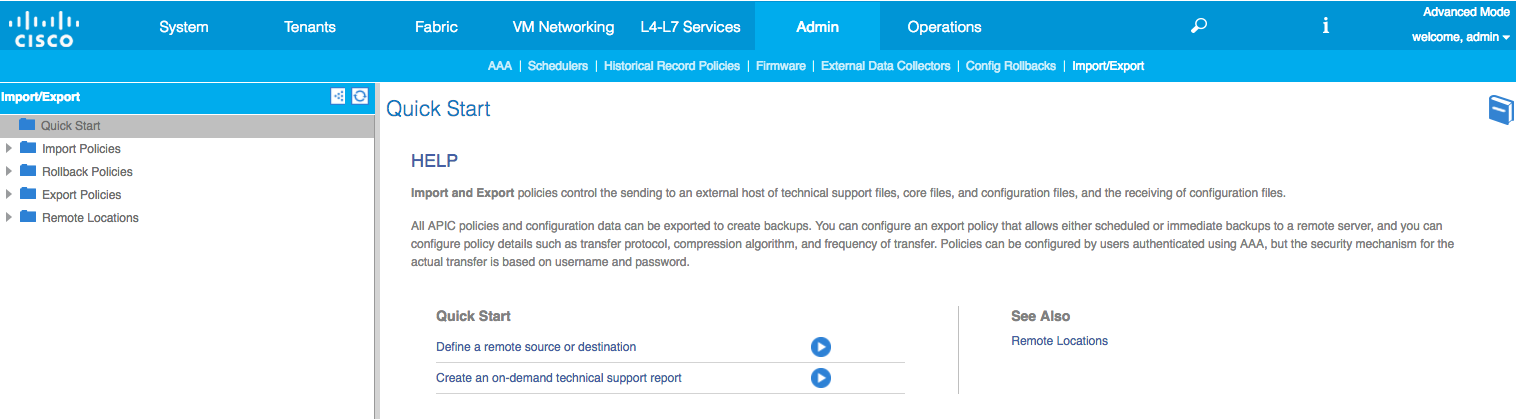Click the search magnifier icon
The image size is (1516, 419).
pyautogui.click(x=1198, y=27)
